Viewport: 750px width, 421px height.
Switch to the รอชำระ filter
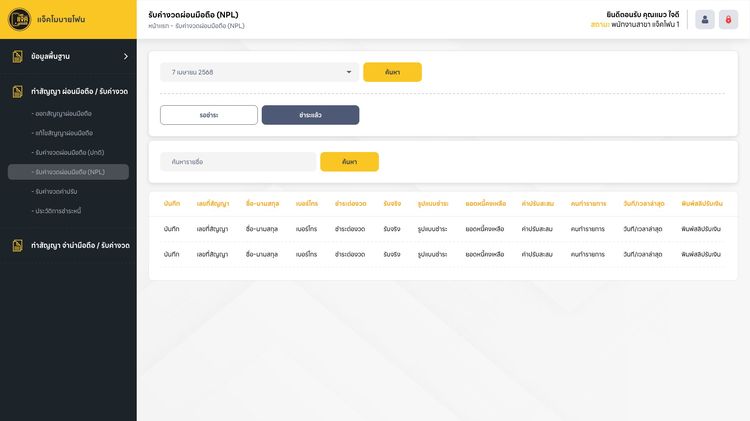[x=209, y=115]
